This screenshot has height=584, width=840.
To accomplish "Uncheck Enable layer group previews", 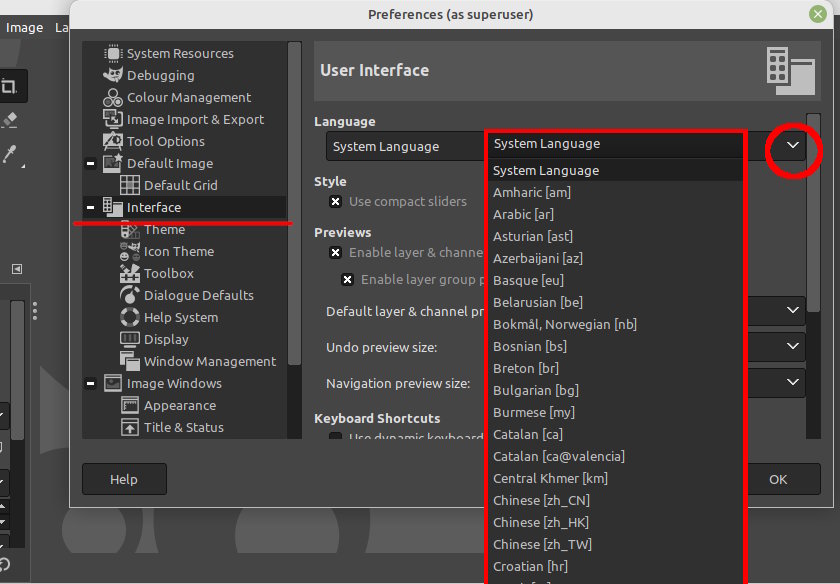I will click(x=348, y=280).
